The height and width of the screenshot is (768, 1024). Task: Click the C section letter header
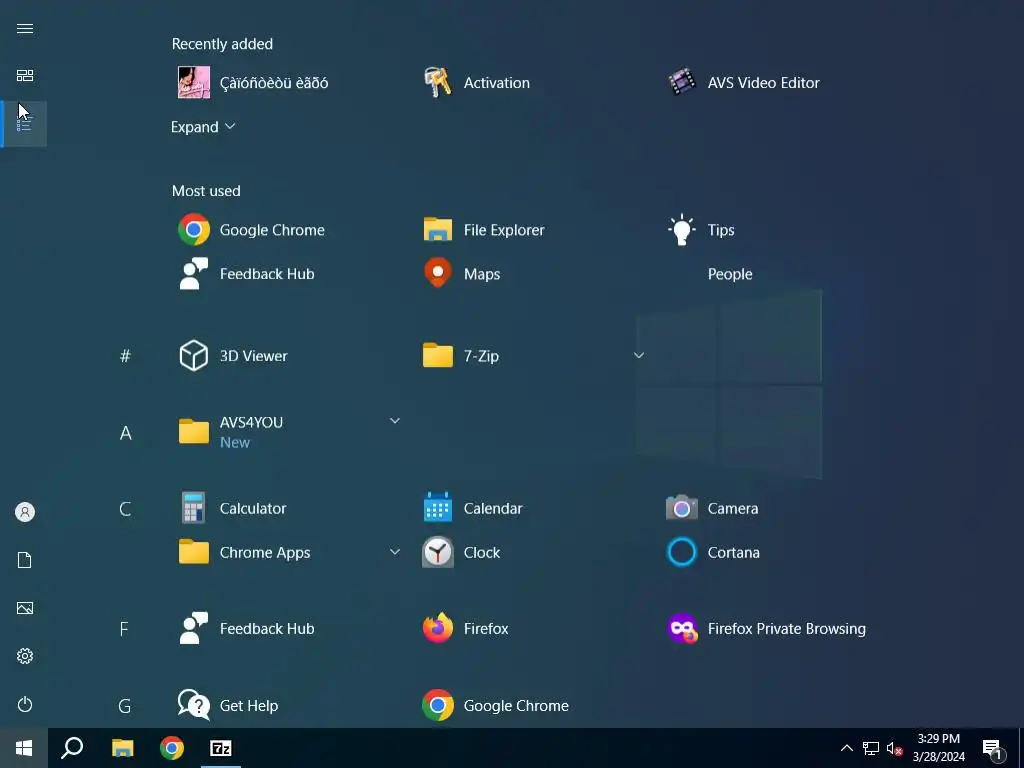coord(125,509)
